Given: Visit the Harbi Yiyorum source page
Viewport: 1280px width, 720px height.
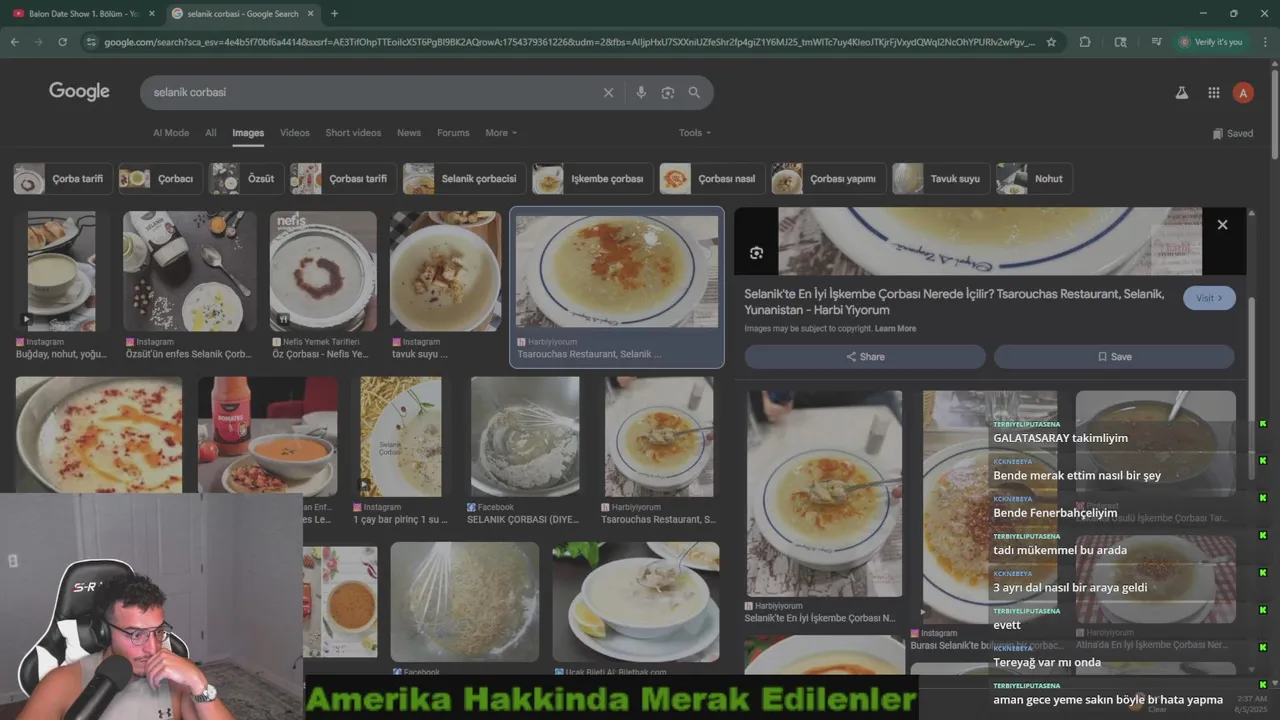Looking at the screenshot, I should (1209, 298).
